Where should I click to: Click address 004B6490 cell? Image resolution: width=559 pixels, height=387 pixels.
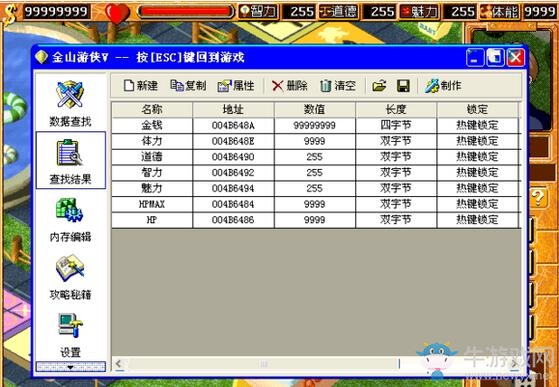click(233, 157)
